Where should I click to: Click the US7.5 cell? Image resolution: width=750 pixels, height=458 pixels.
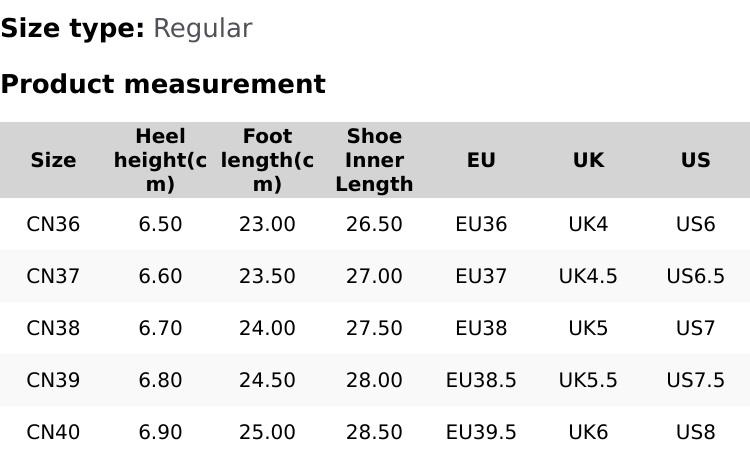(x=695, y=380)
